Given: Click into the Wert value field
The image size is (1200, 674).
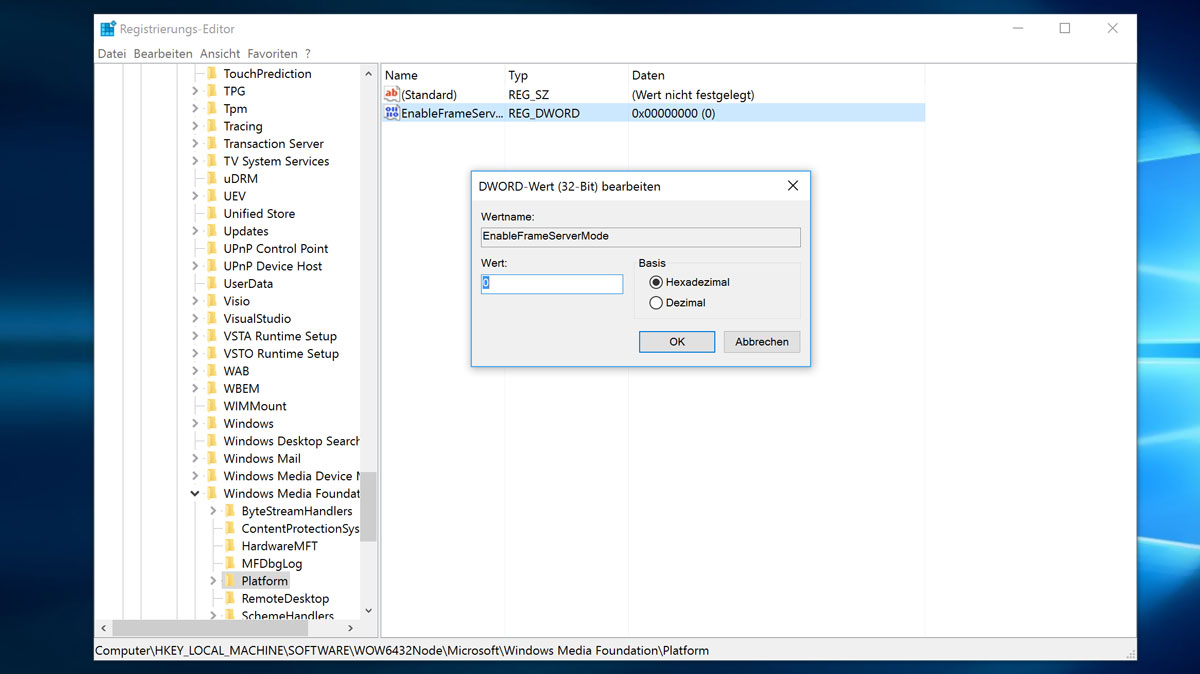Looking at the screenshot, I should (552, 284).
